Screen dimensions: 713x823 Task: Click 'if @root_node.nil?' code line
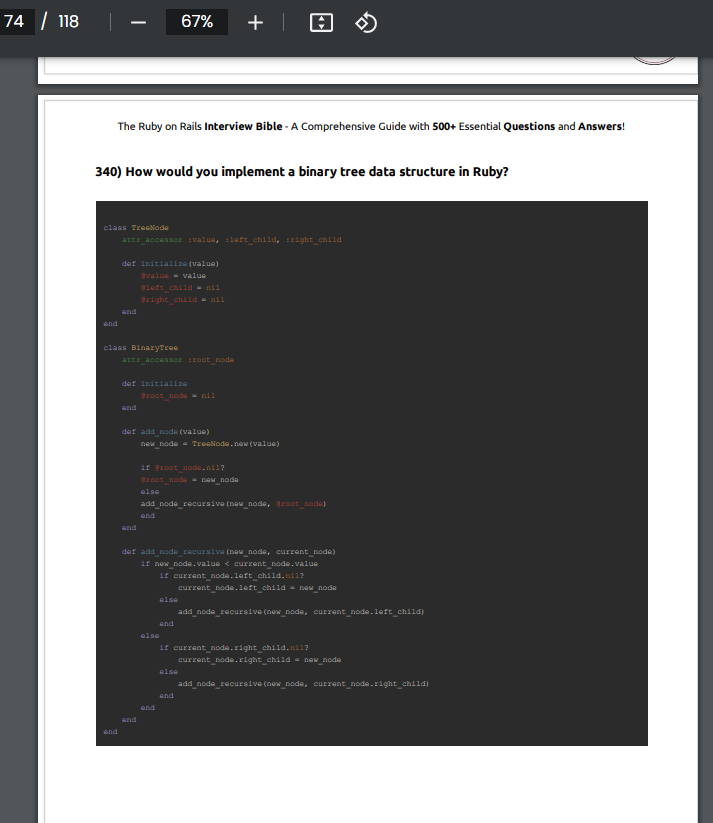point(183,468)
